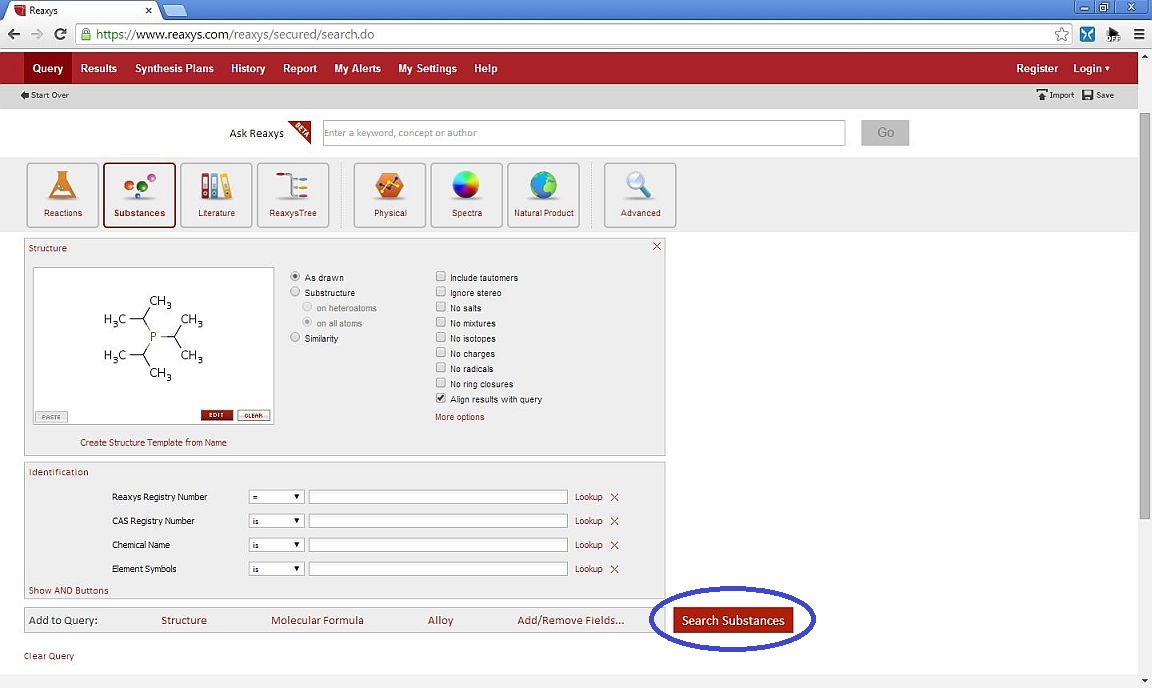Enable No mixtures checkbox
Image resolution: width=1152 pixels, height=688 pixels.
(x=441, y=323)
